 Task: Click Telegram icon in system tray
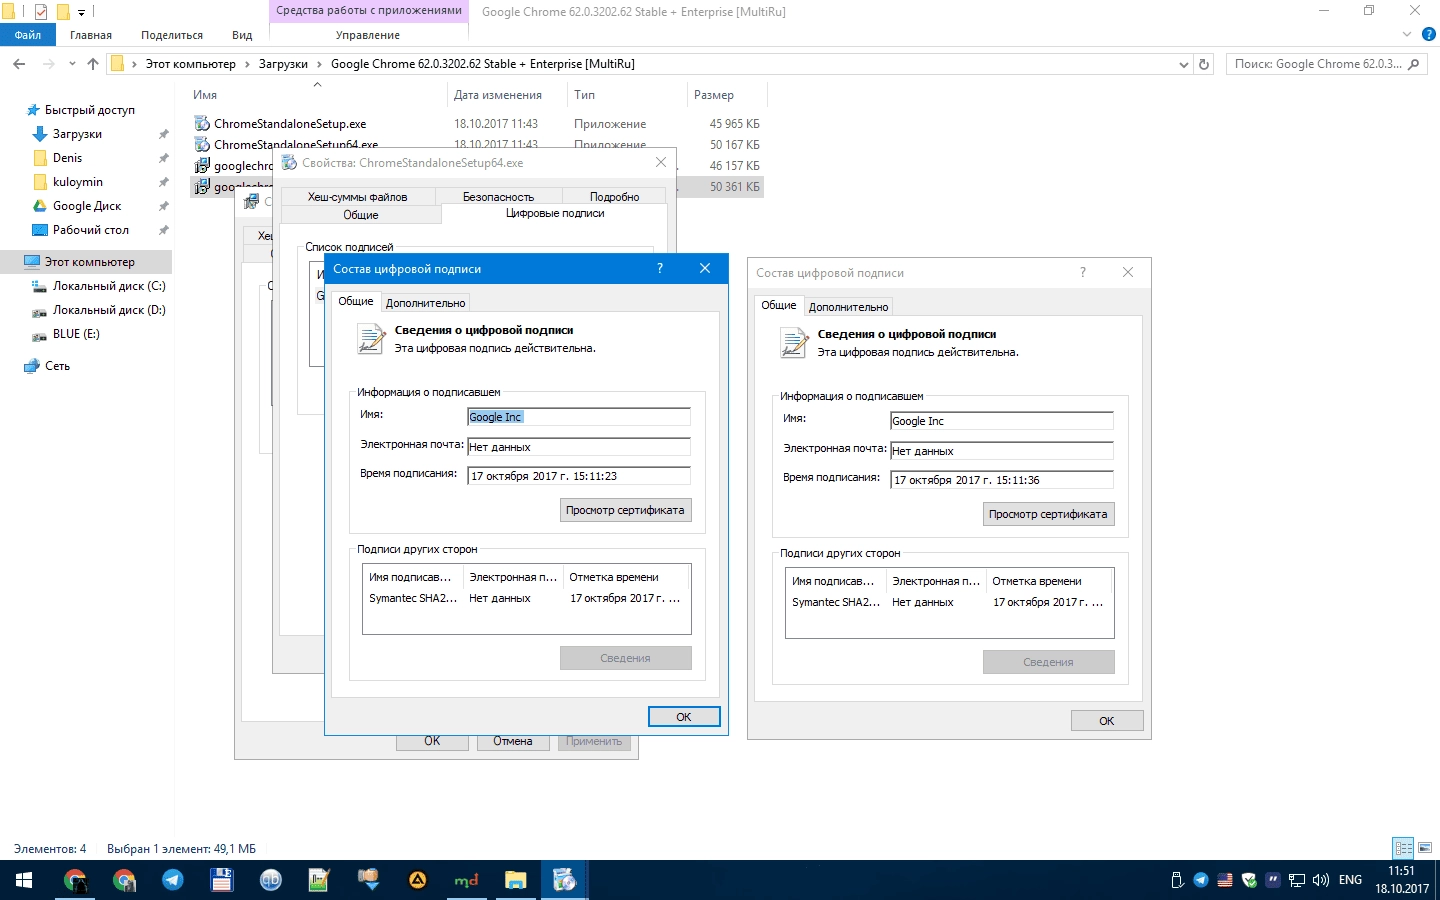[x=1201, y=880]
